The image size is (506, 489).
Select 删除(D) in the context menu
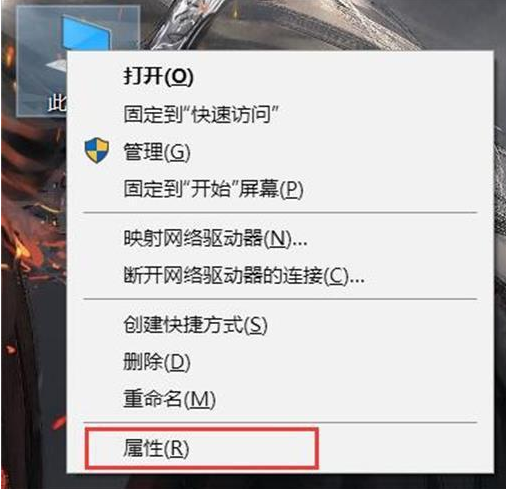click(157, 362)
